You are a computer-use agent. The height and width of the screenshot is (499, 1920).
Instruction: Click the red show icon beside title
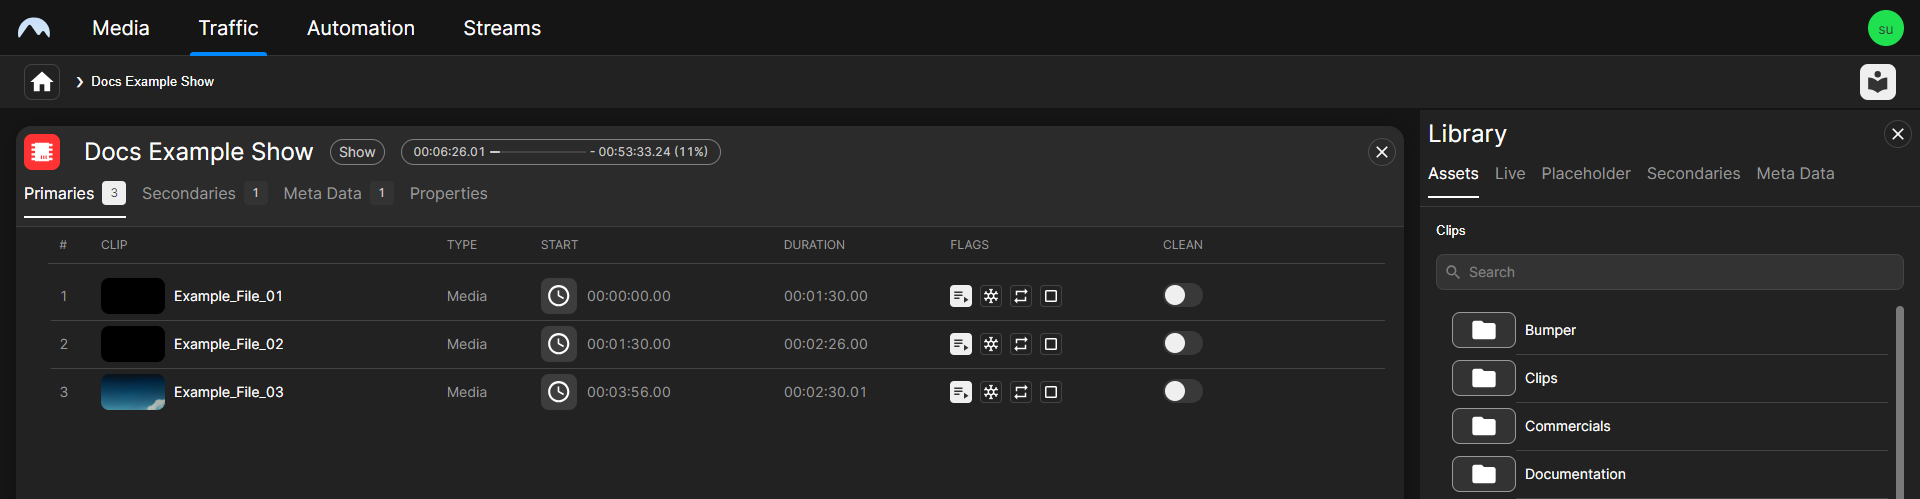click(42, 152)
